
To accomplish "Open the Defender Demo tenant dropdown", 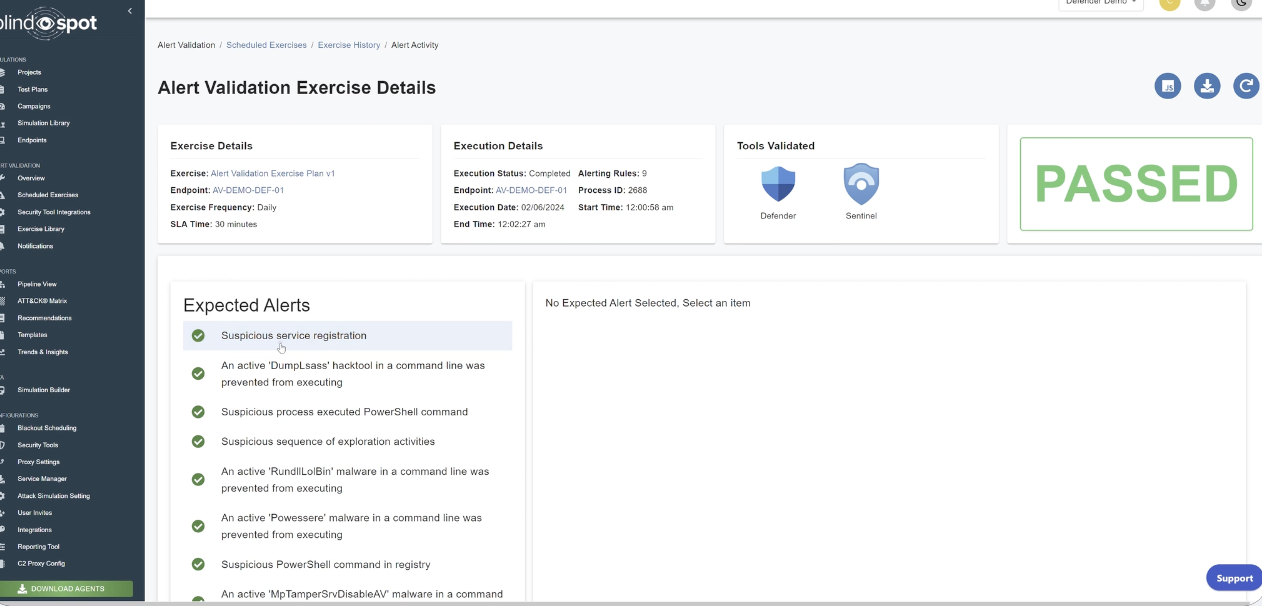I will (1100, 3).
